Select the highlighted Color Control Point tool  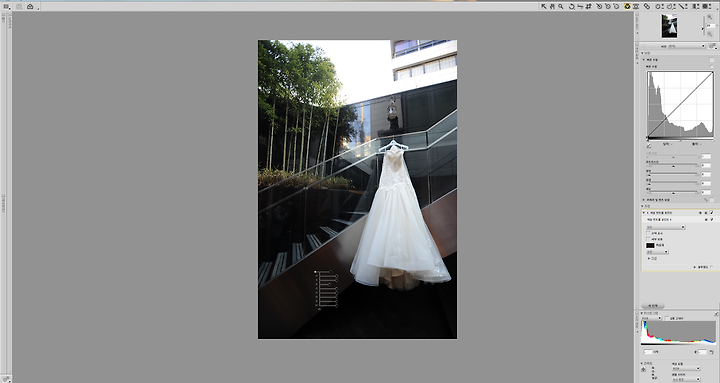coord(627,6)
